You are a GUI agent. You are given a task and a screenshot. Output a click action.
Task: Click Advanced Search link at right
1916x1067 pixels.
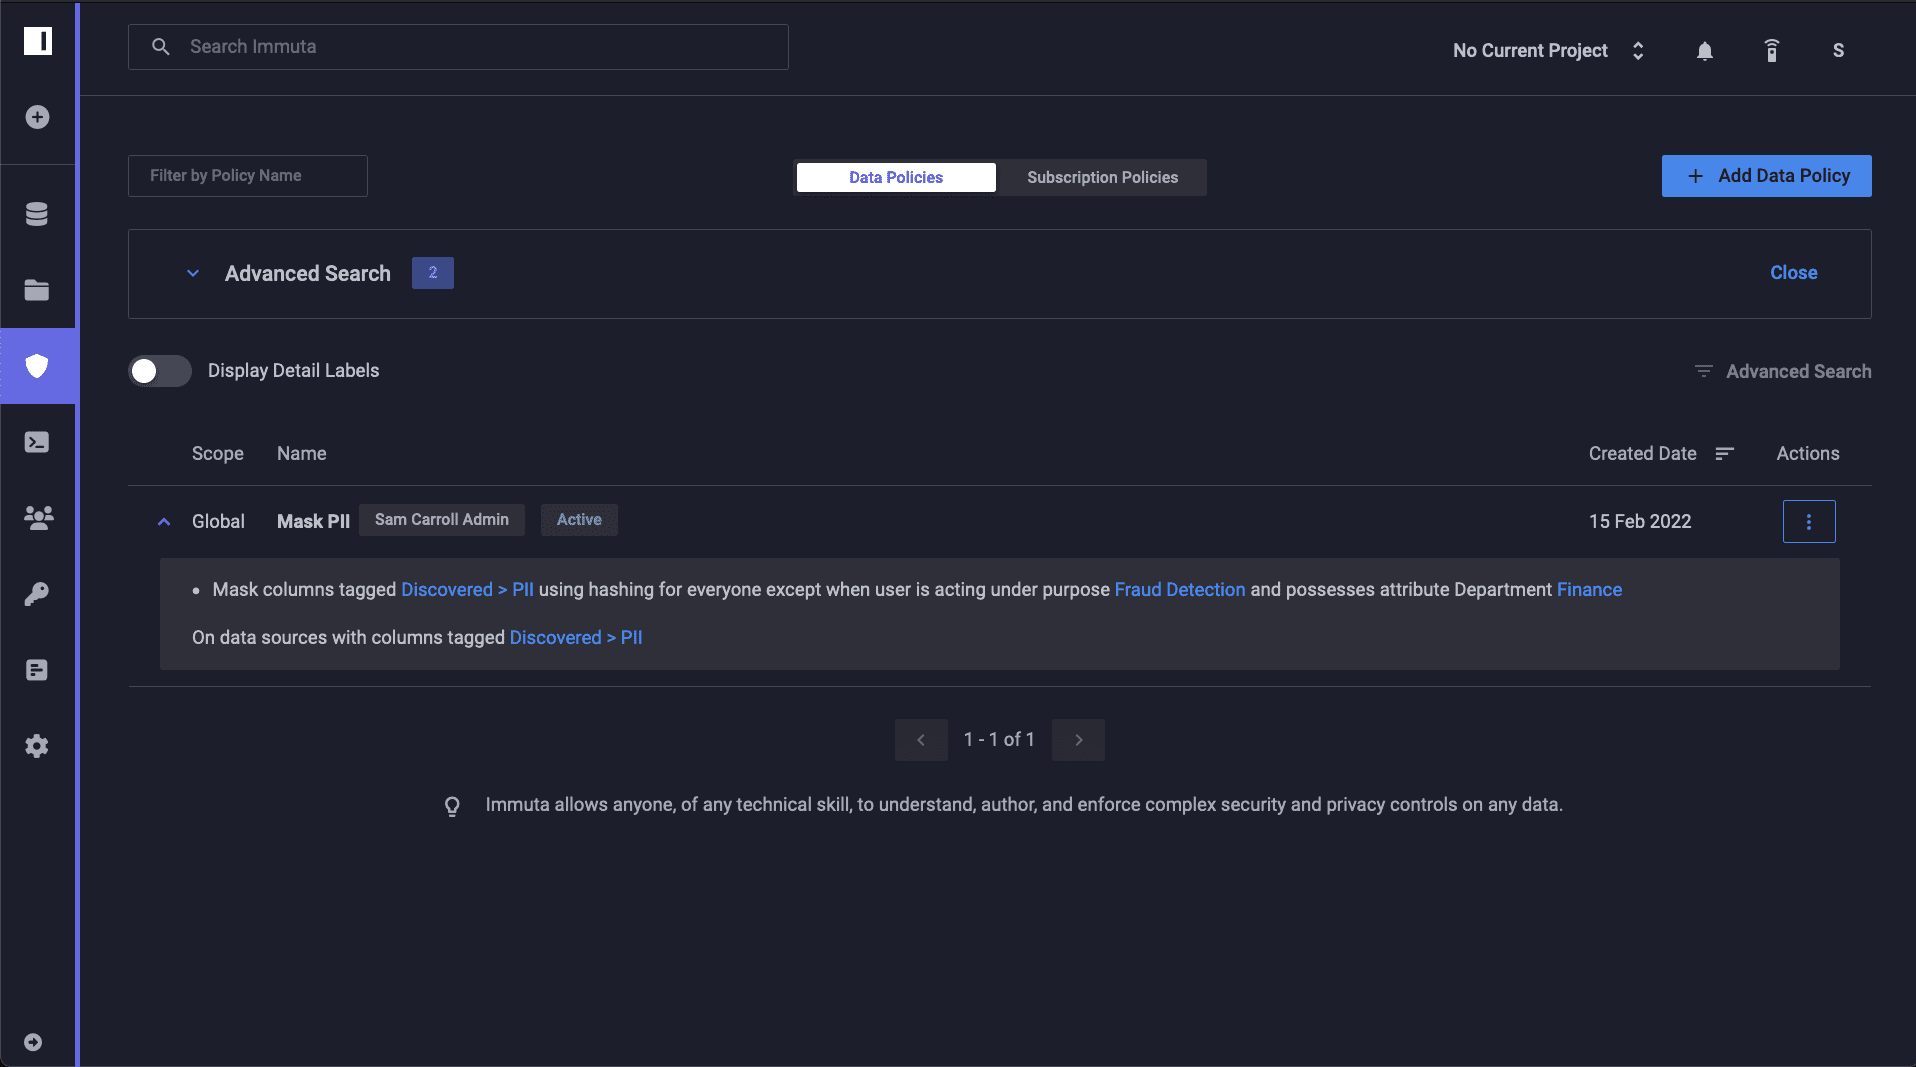point(1798,371)
